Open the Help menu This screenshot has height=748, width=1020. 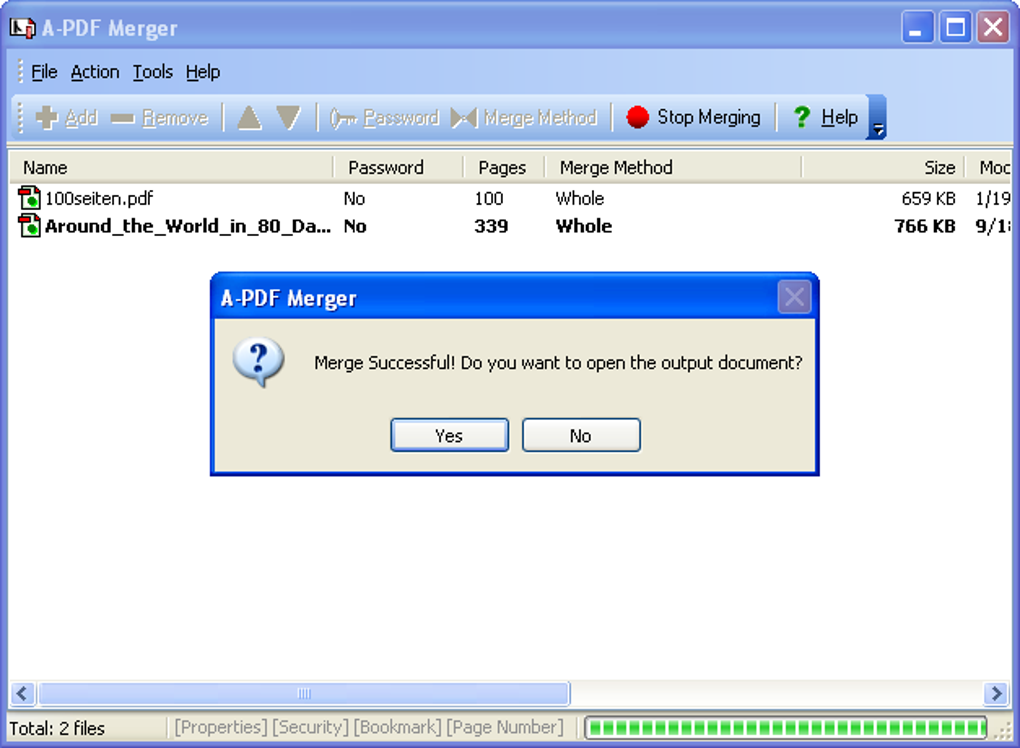click(203, 72)
